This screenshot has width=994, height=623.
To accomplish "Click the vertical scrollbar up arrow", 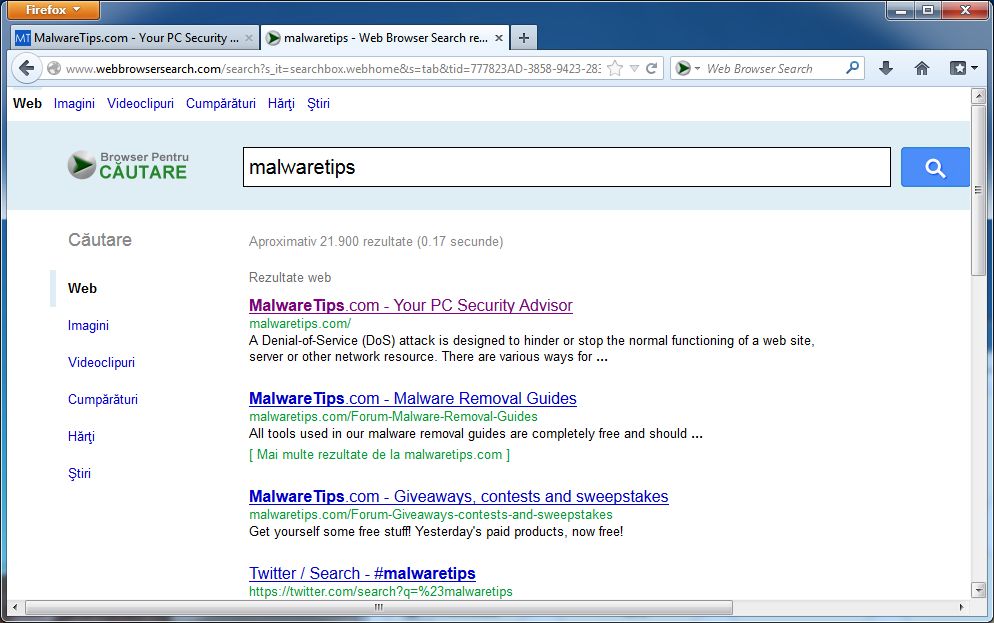I will [x=978, y=96].
